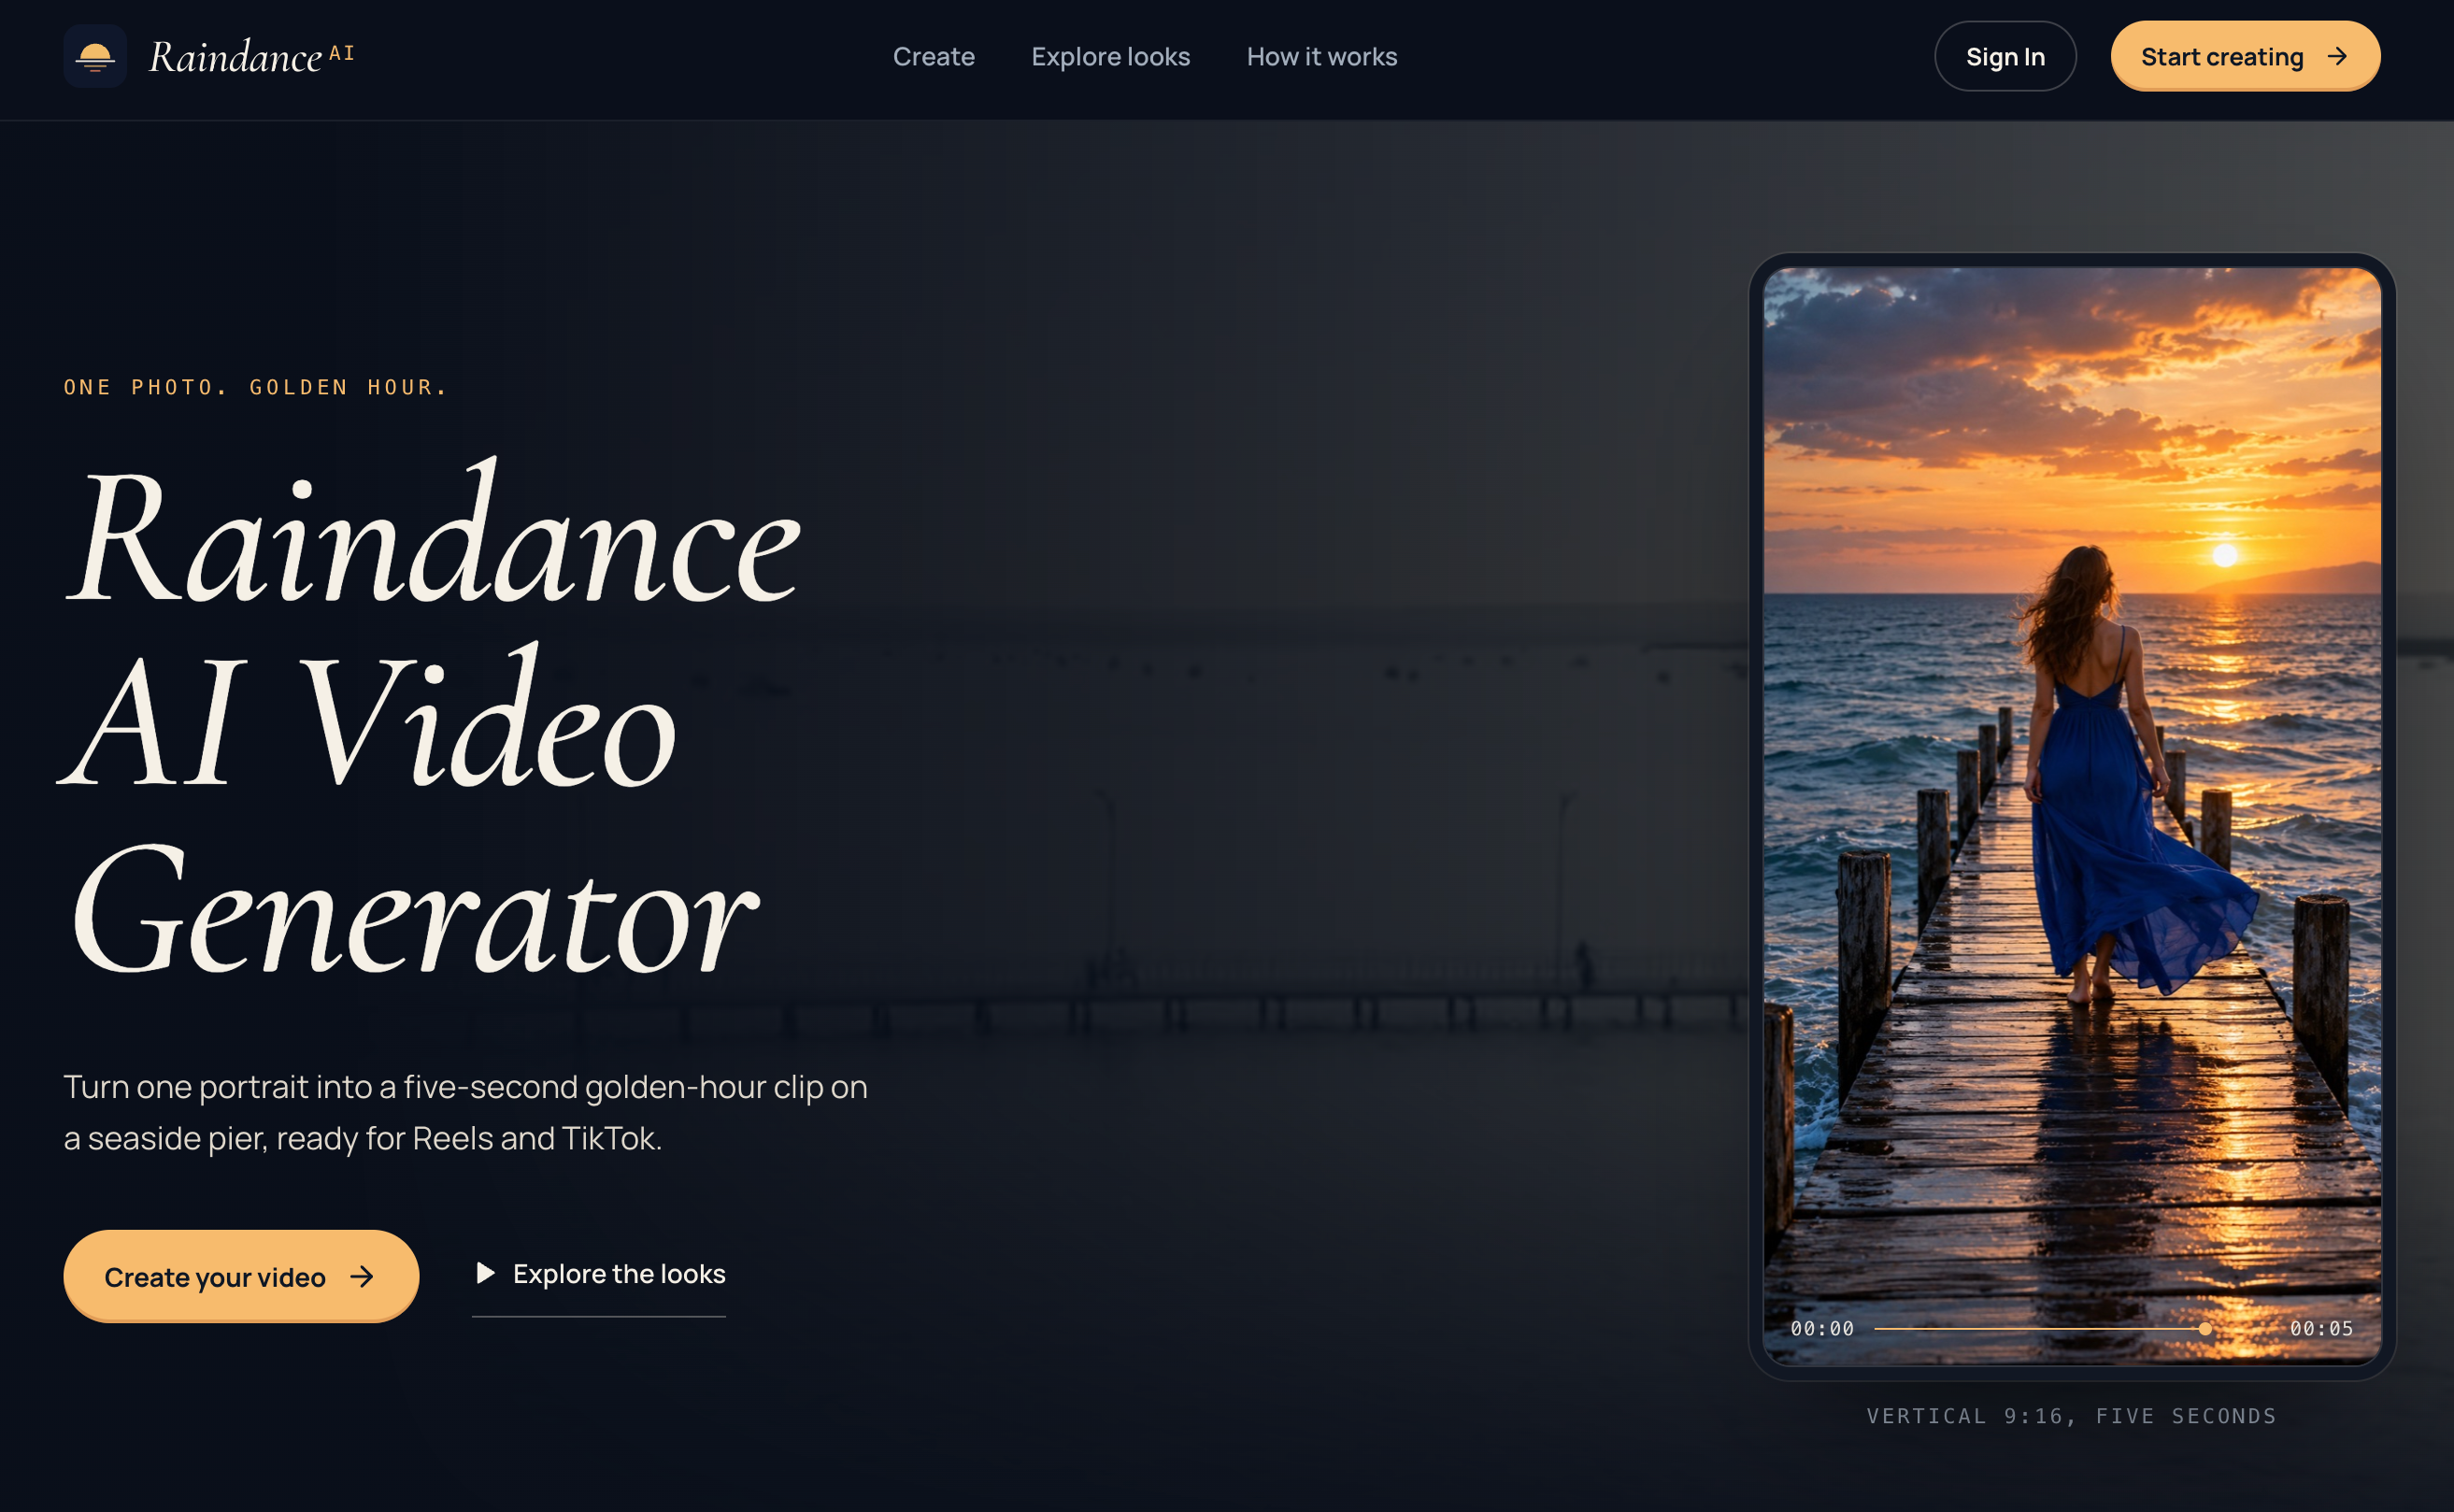Click the Raindance AI brand name
Viewport: 2454px width, 1512px height.
tap(251, 56)
